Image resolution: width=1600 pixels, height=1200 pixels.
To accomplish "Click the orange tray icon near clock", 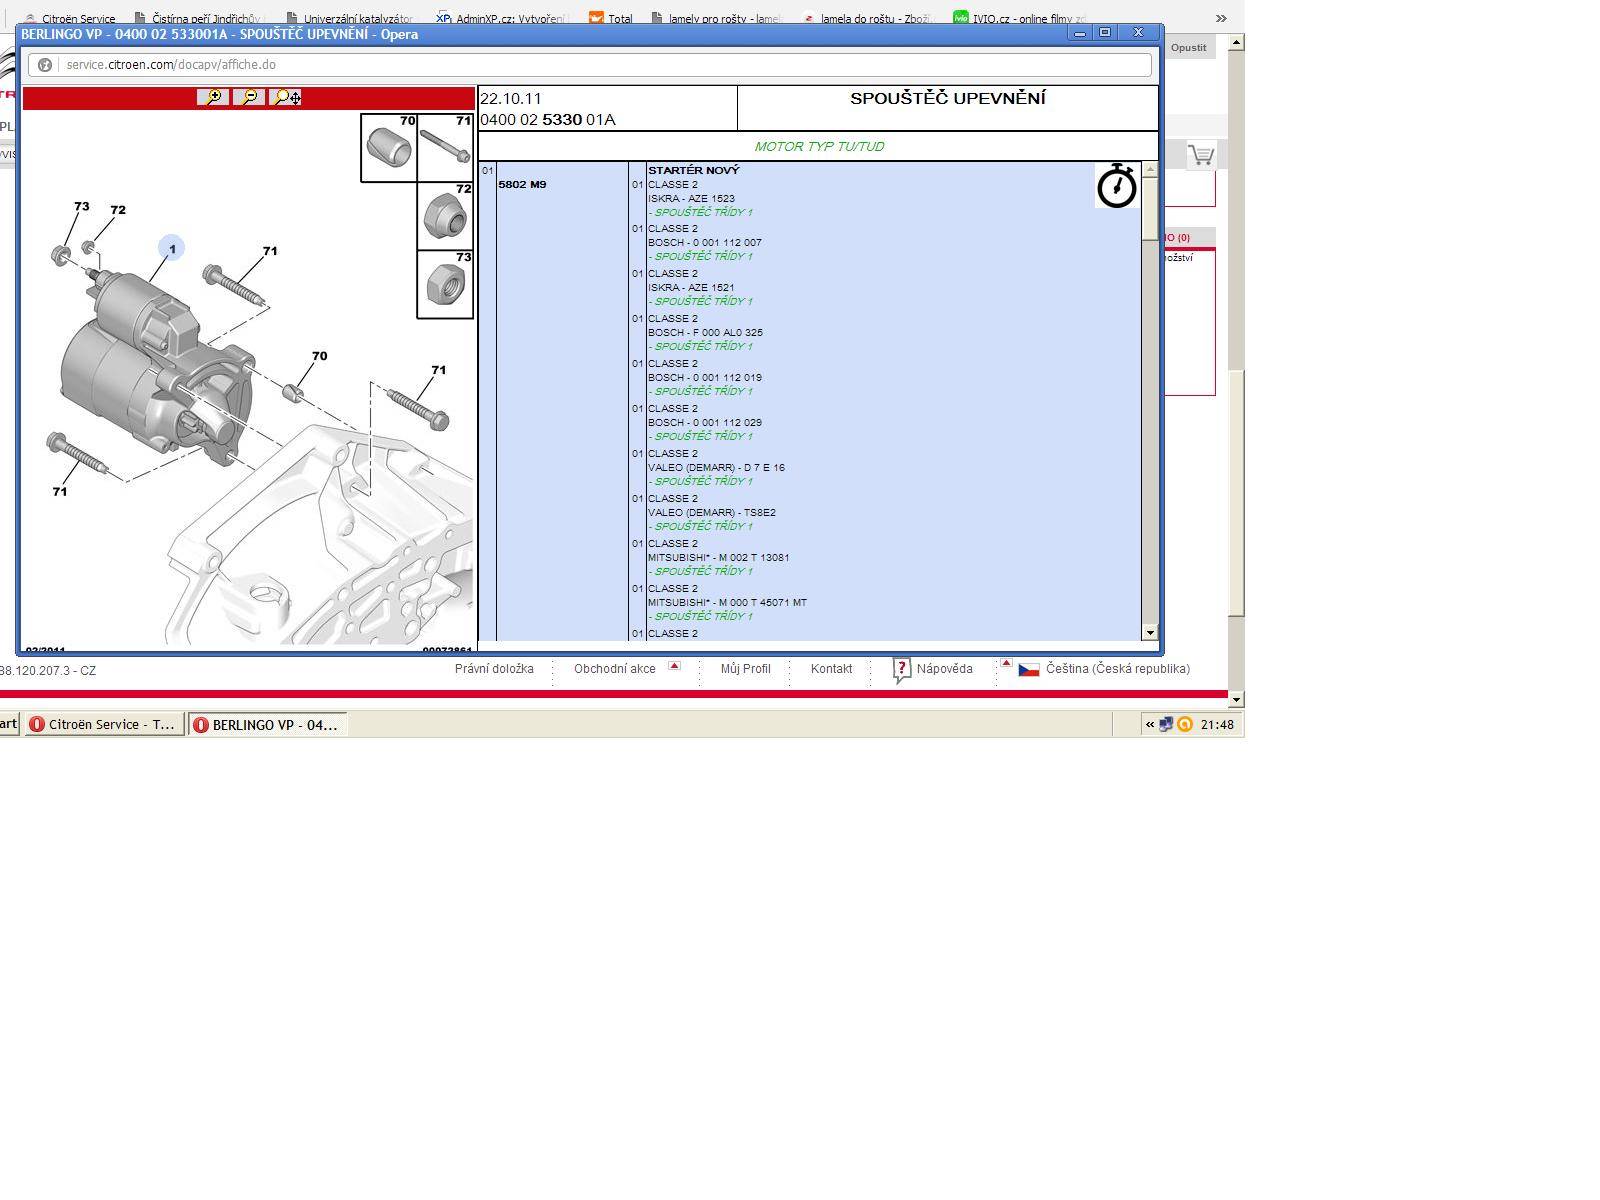I will pos(1185,725).
